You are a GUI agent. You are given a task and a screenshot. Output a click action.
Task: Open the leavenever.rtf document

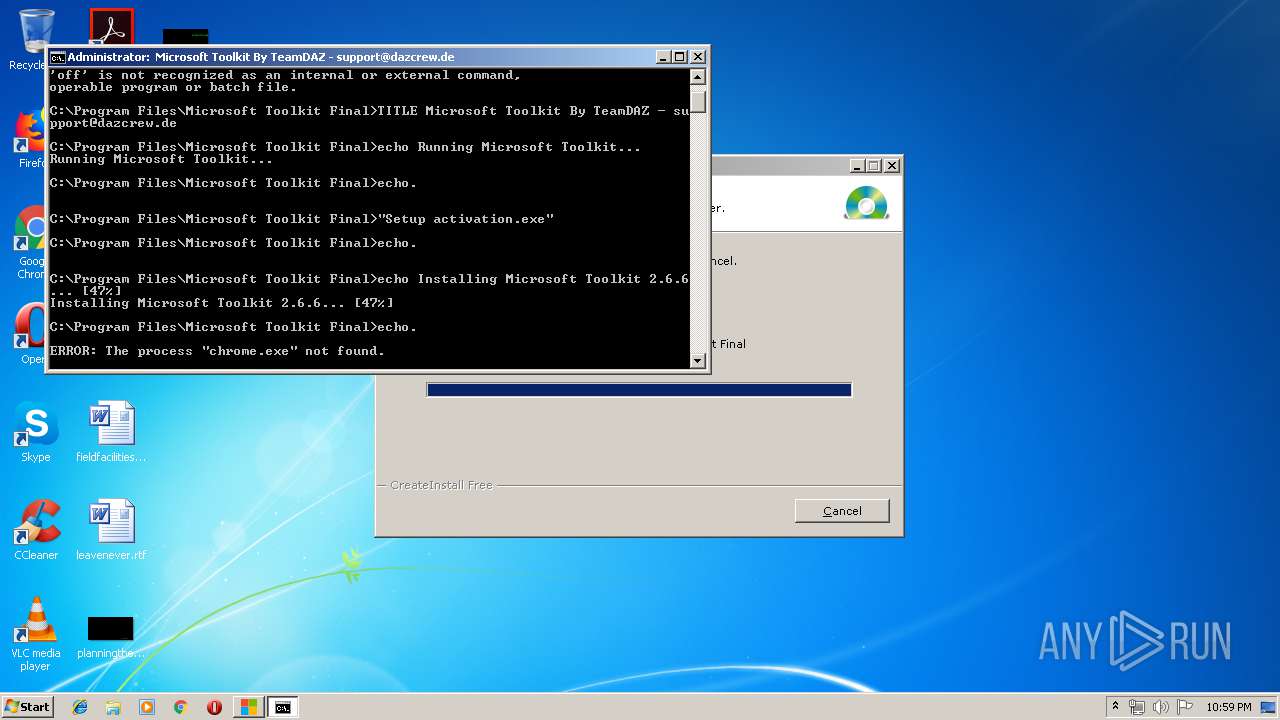pyautogui.click(x=110, y=521)
